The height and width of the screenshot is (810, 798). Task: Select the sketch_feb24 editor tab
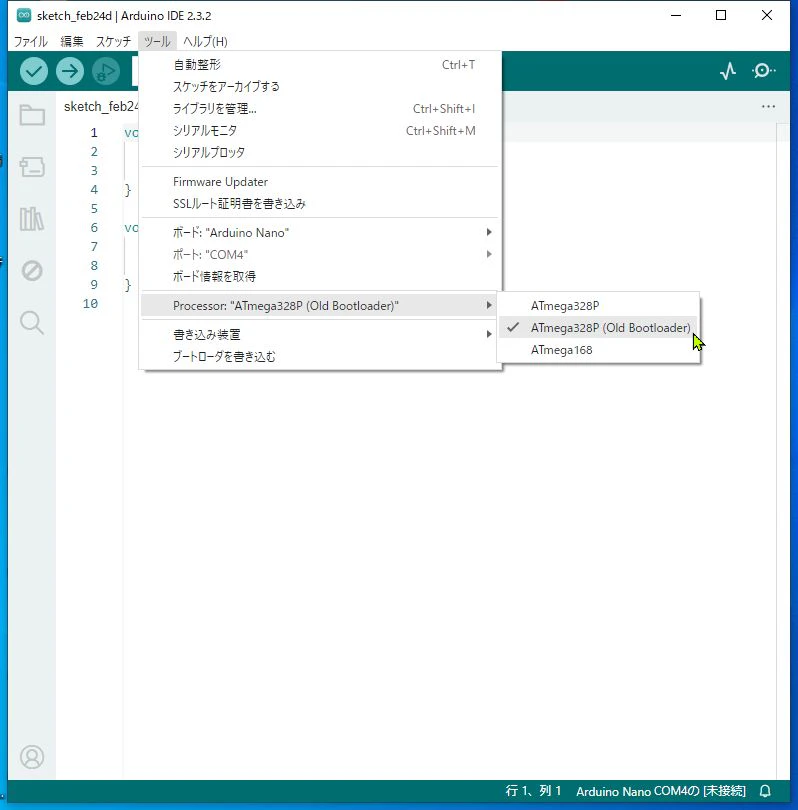[100, 106]
